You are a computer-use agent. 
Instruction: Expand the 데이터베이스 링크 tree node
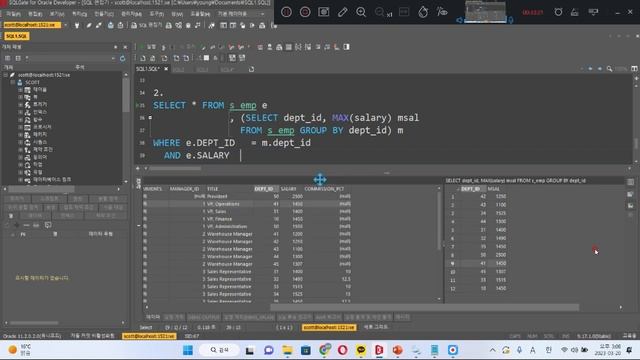[20, 180]
